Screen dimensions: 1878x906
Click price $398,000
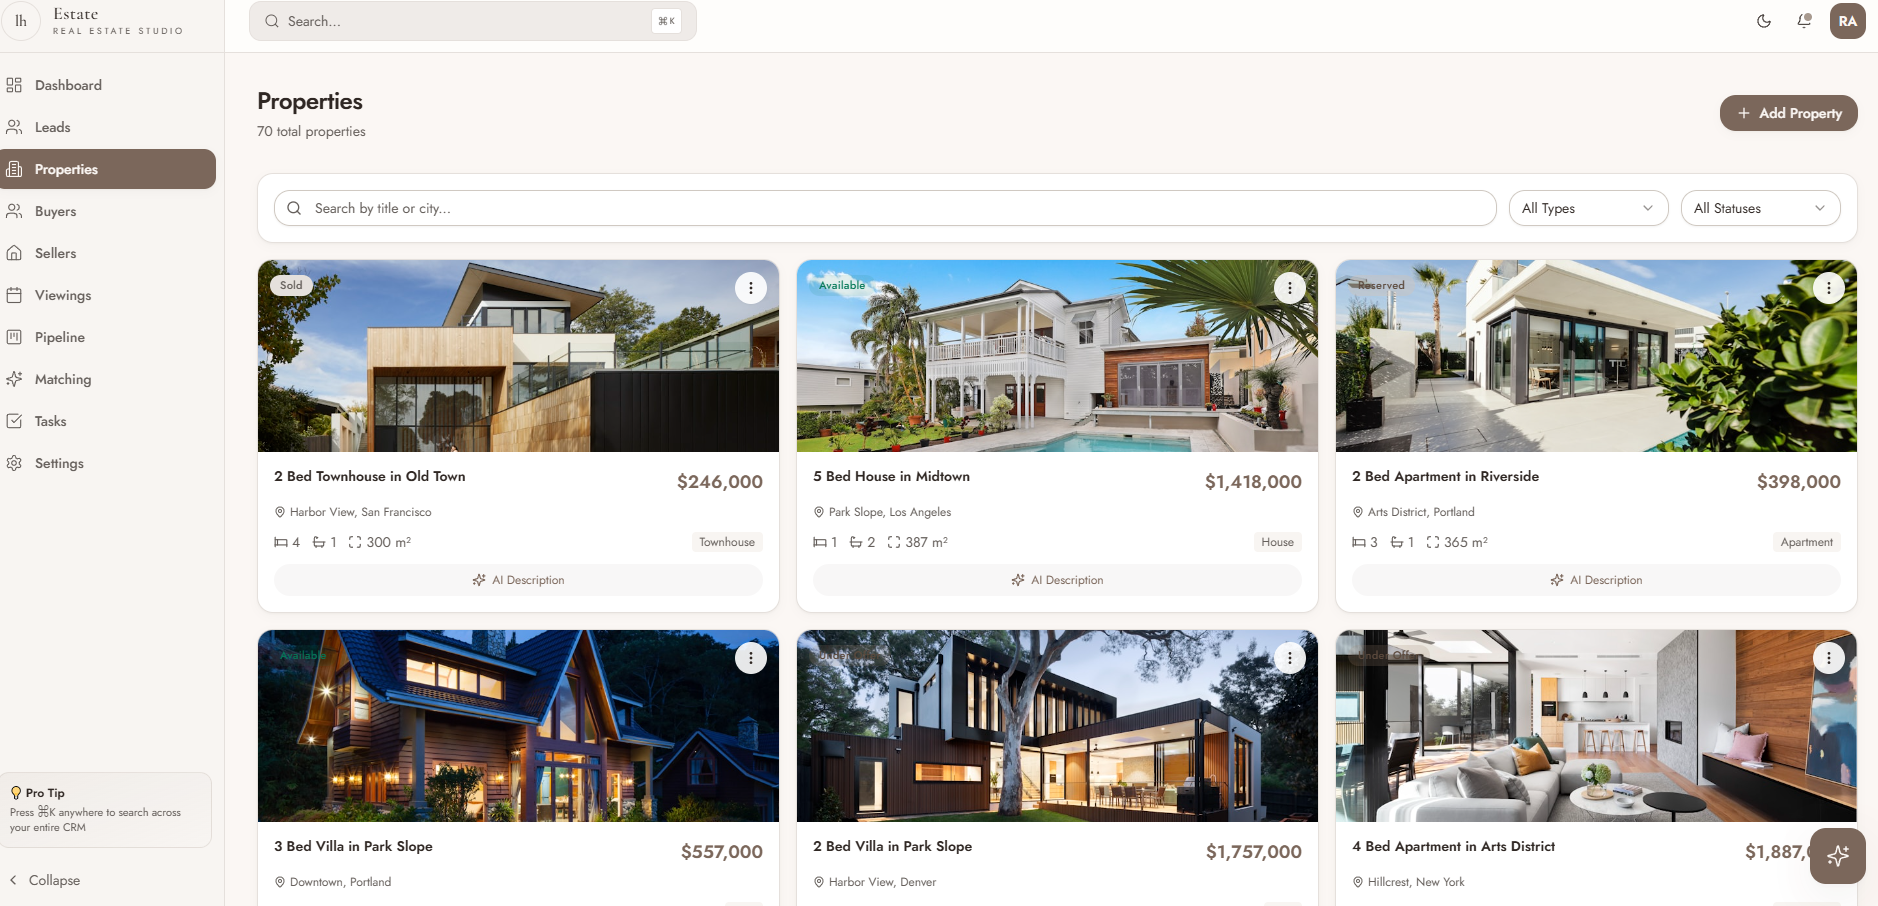point(1798,482)
